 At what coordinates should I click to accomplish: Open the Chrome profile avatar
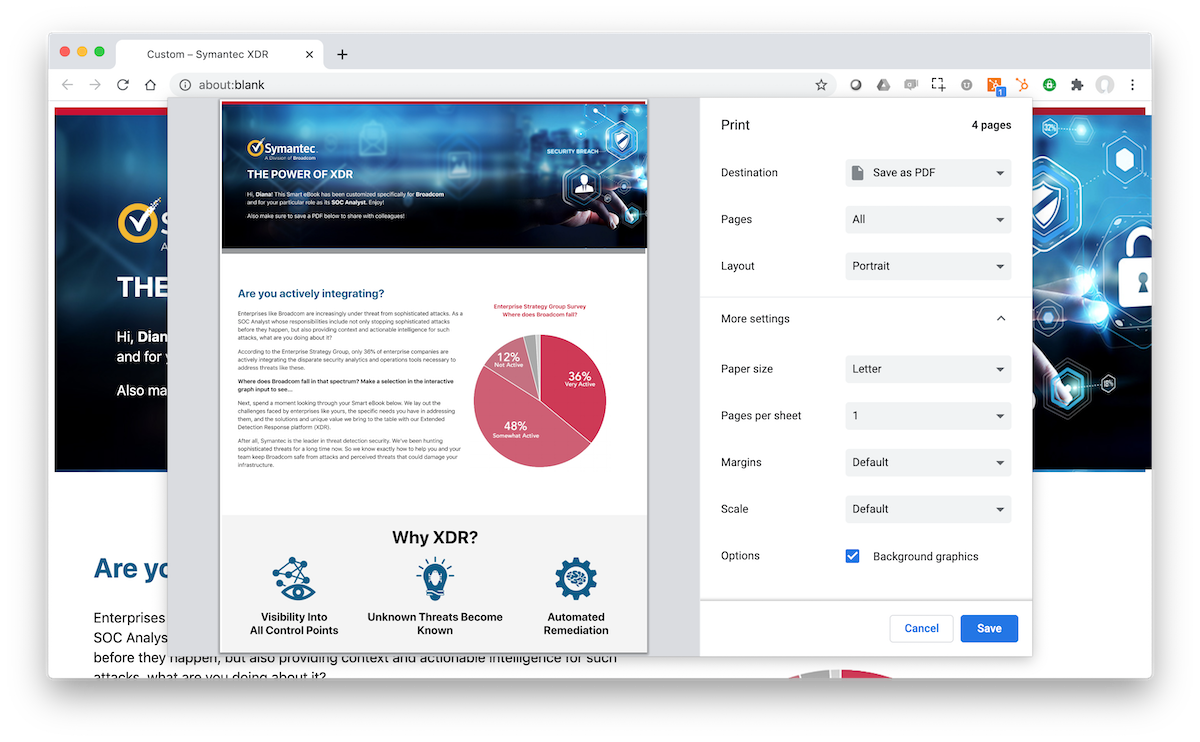tap(1105, 85)
